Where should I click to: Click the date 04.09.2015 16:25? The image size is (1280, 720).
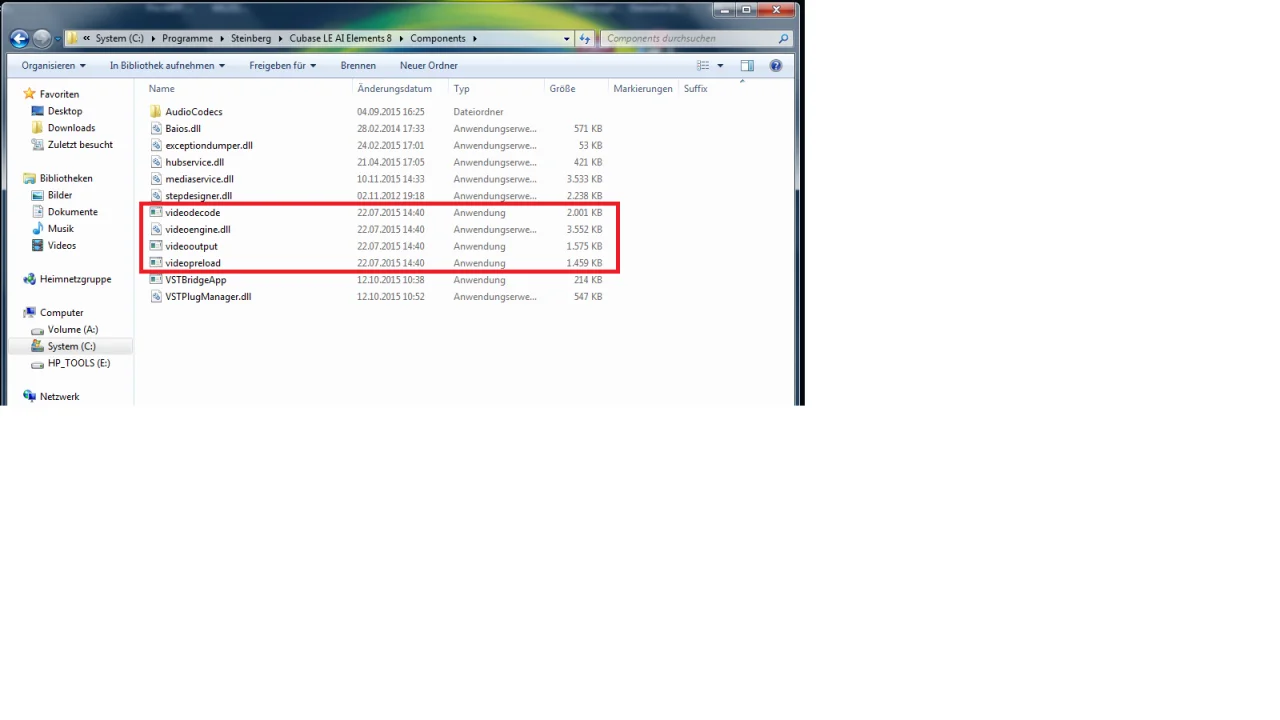pyautogui.click(x=391, y=112)
